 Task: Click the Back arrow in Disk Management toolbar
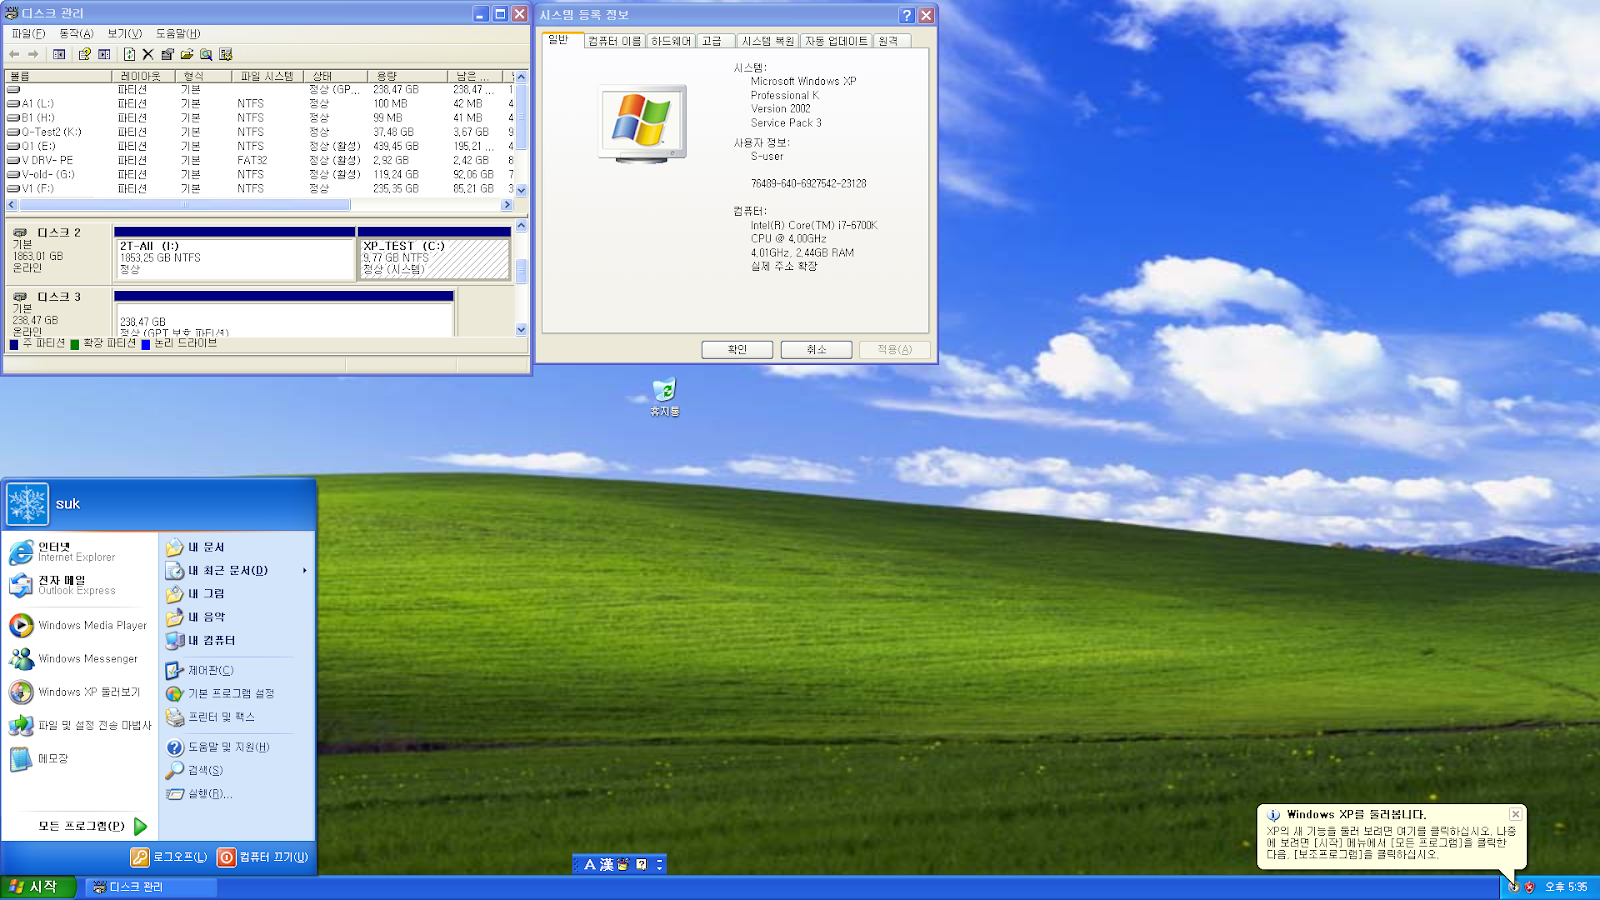pyautogui.click(x=13, y=54)
